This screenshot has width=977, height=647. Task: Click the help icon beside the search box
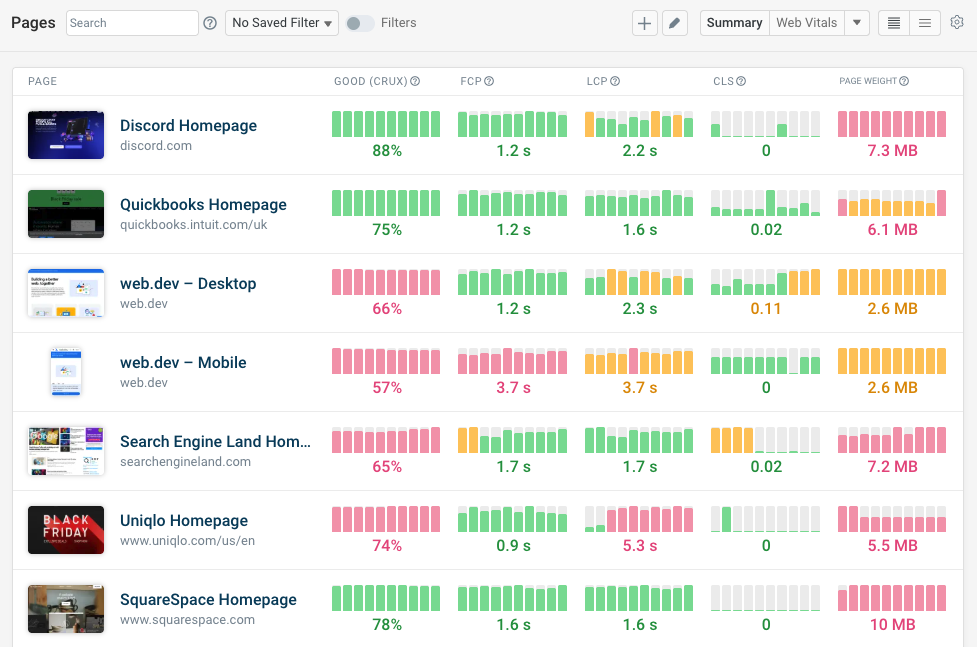click(x=209, y=22)
